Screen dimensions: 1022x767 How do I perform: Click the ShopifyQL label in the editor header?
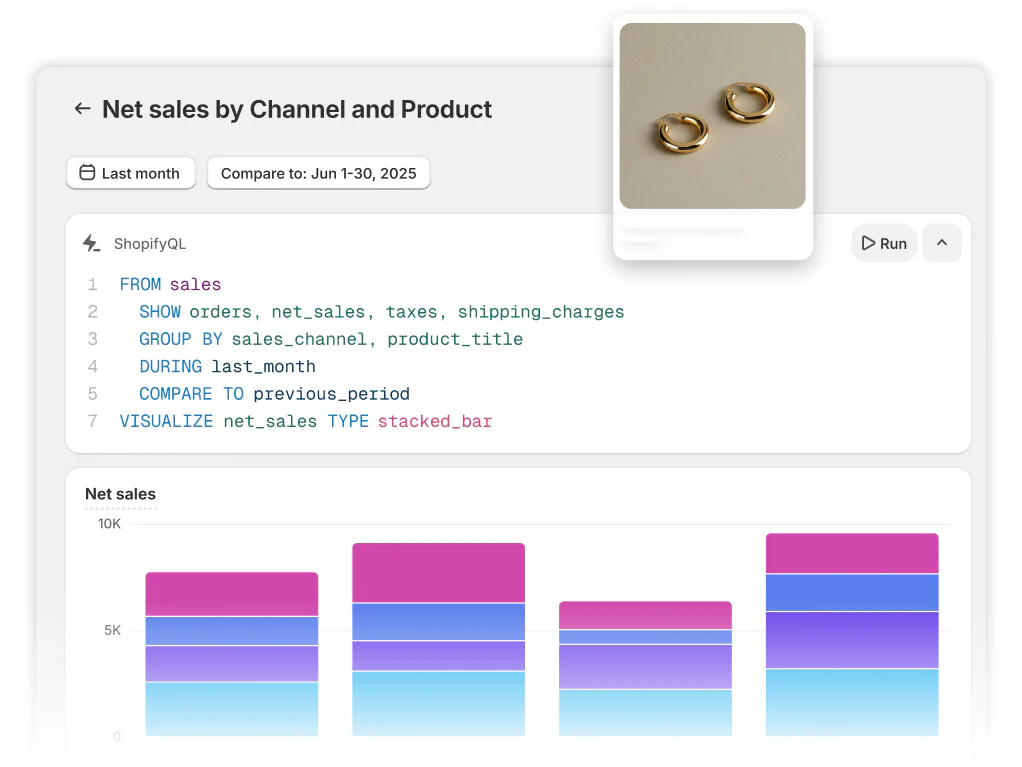tap(150, 243)
